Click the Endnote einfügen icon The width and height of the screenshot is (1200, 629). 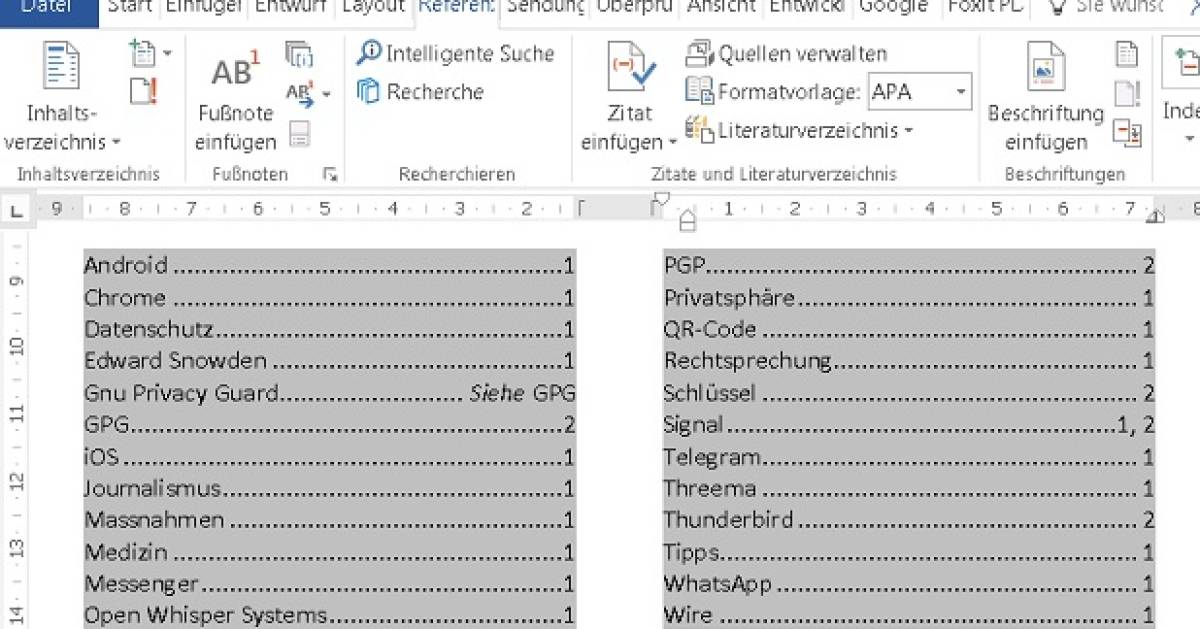coord(299,55)
